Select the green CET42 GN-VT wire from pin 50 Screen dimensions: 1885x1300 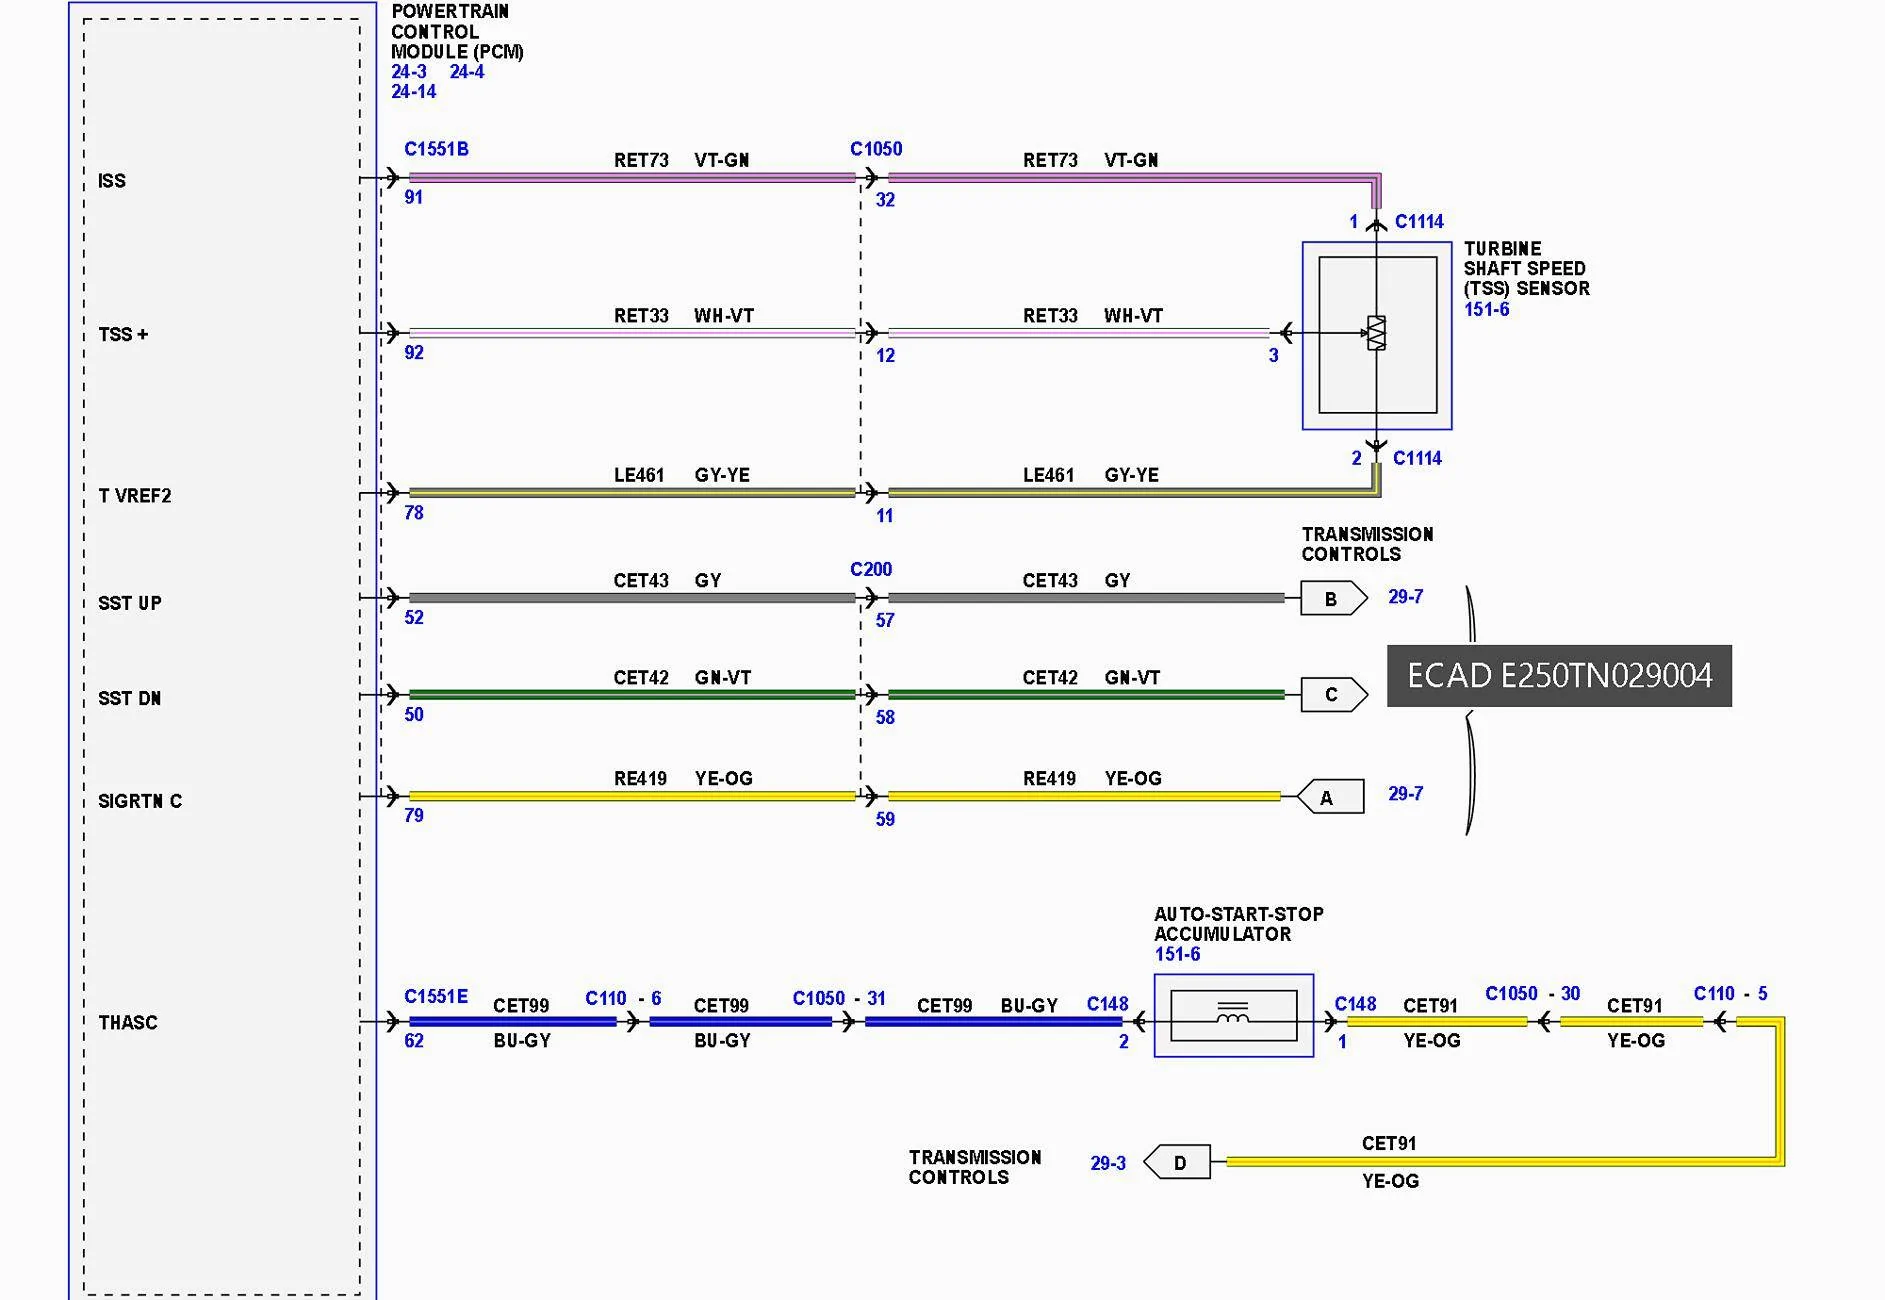click(x=632, y=694)
